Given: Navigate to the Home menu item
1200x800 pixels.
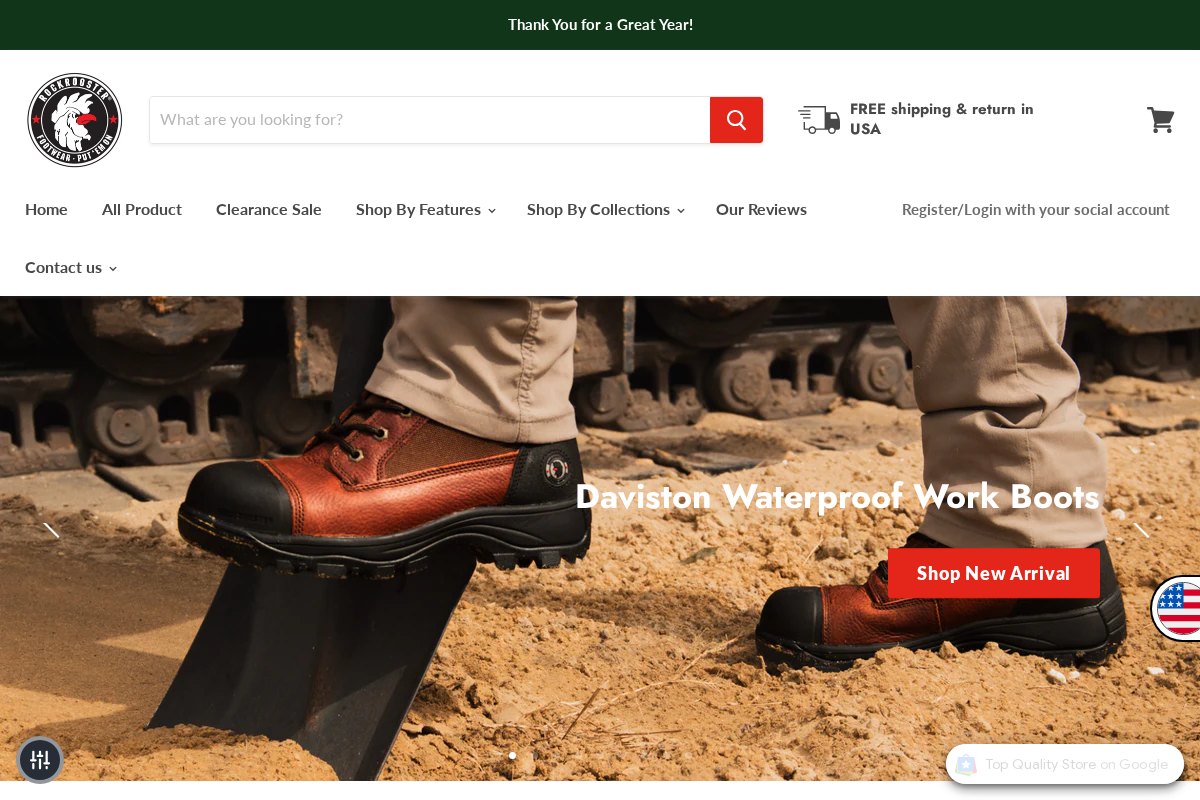Looking at the screenshot, I should click(x=46, y=210).
